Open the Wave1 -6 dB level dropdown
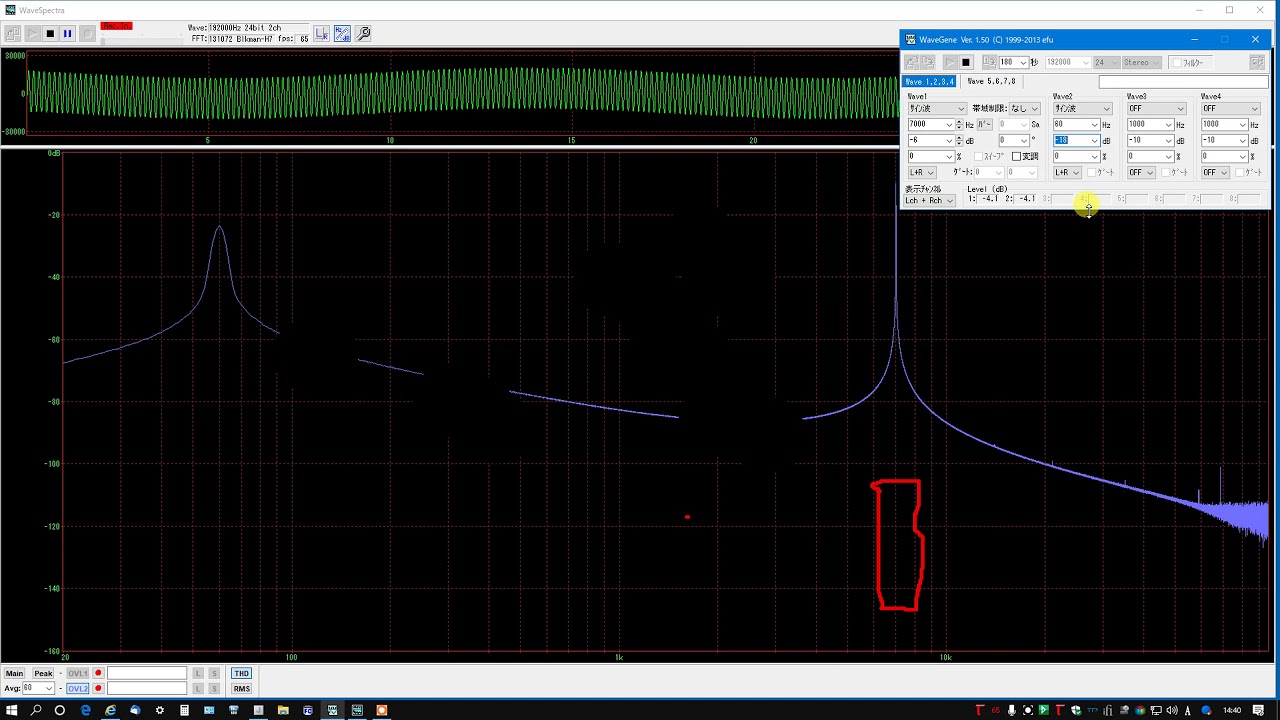This screenshot has width=1280, height=720. click(931, 141)
